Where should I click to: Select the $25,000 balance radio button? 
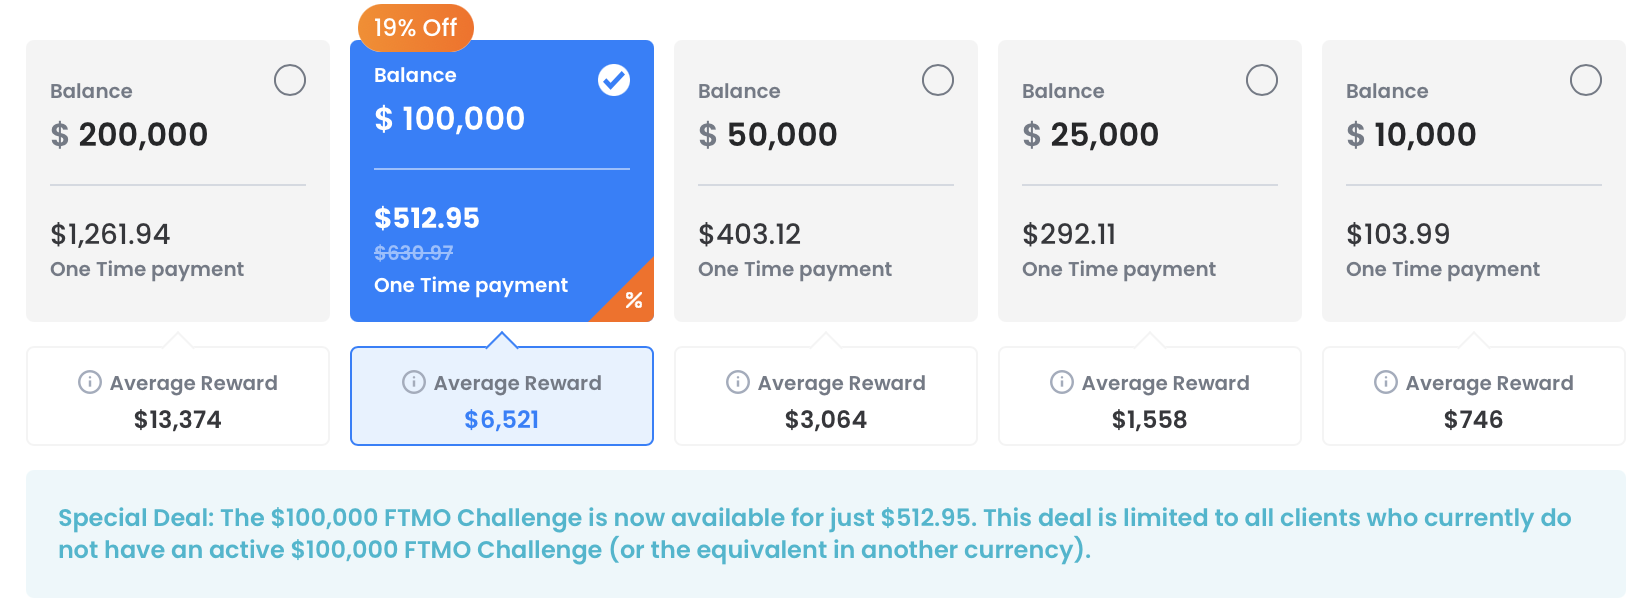pyautogui.click(x=1262, y=80)
